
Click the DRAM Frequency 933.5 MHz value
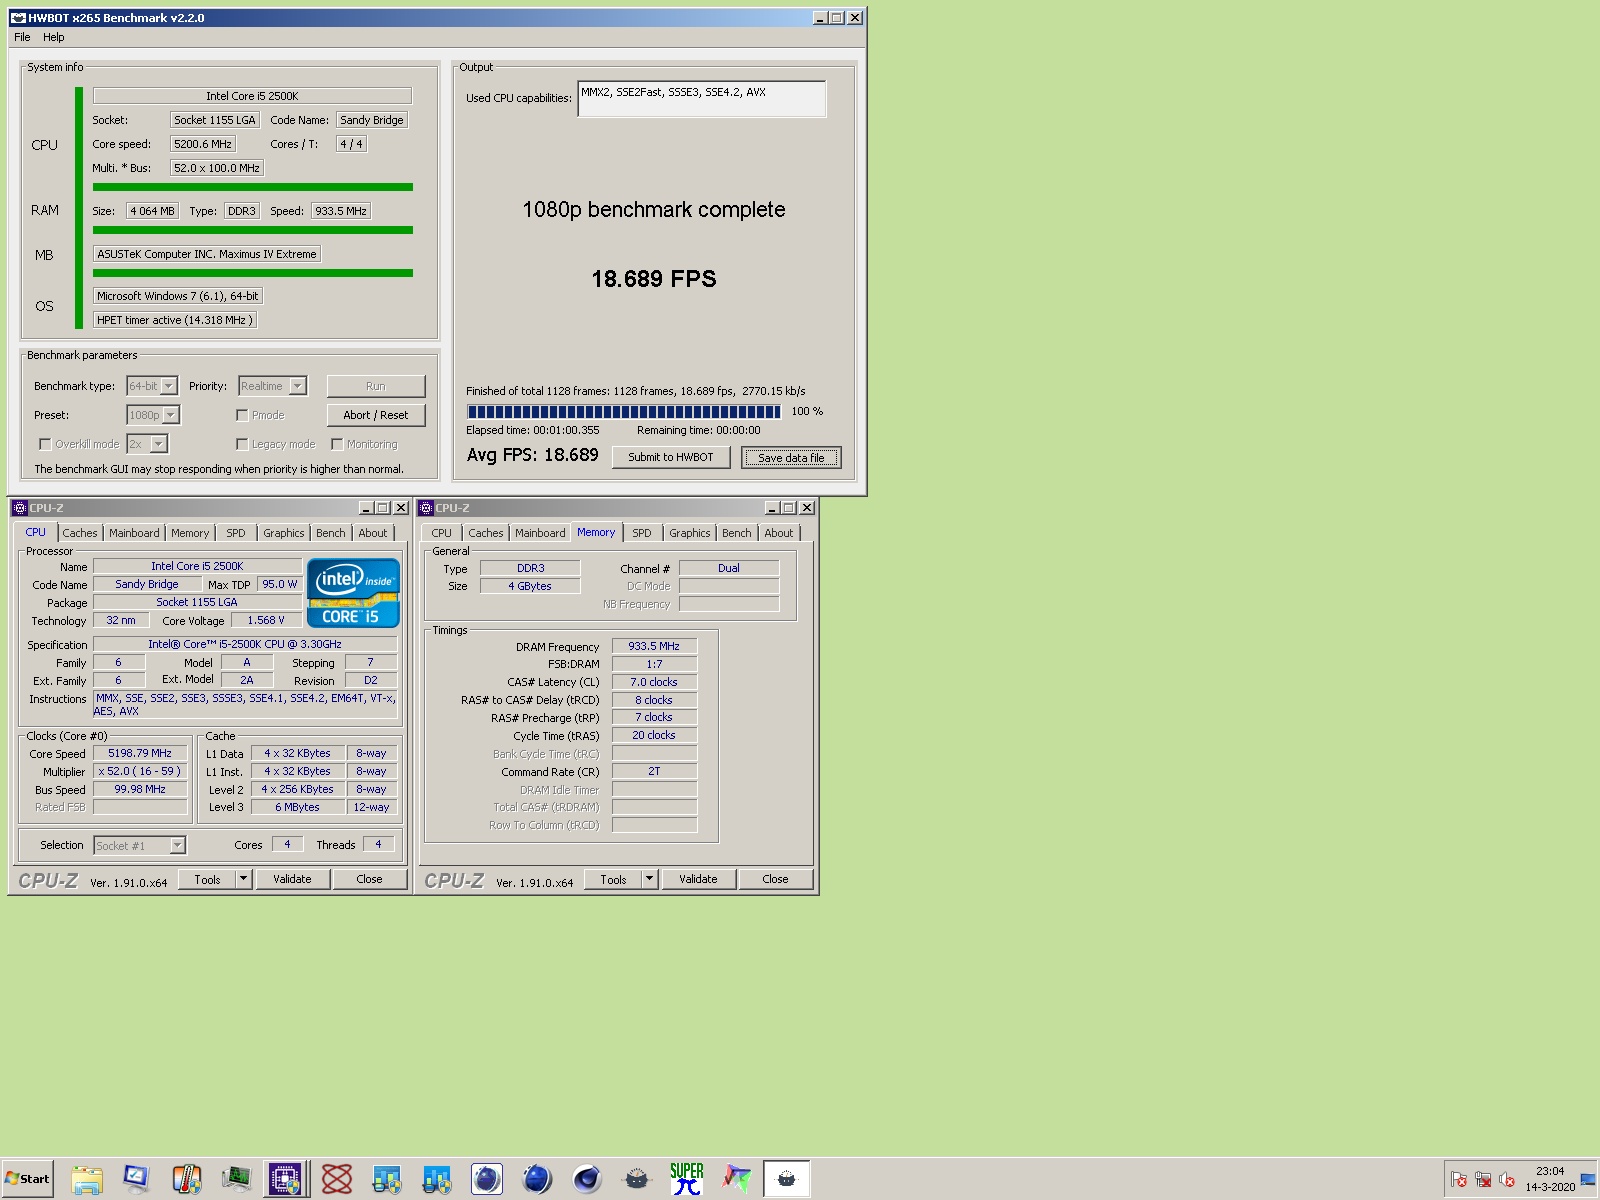[x=654, y=646]
